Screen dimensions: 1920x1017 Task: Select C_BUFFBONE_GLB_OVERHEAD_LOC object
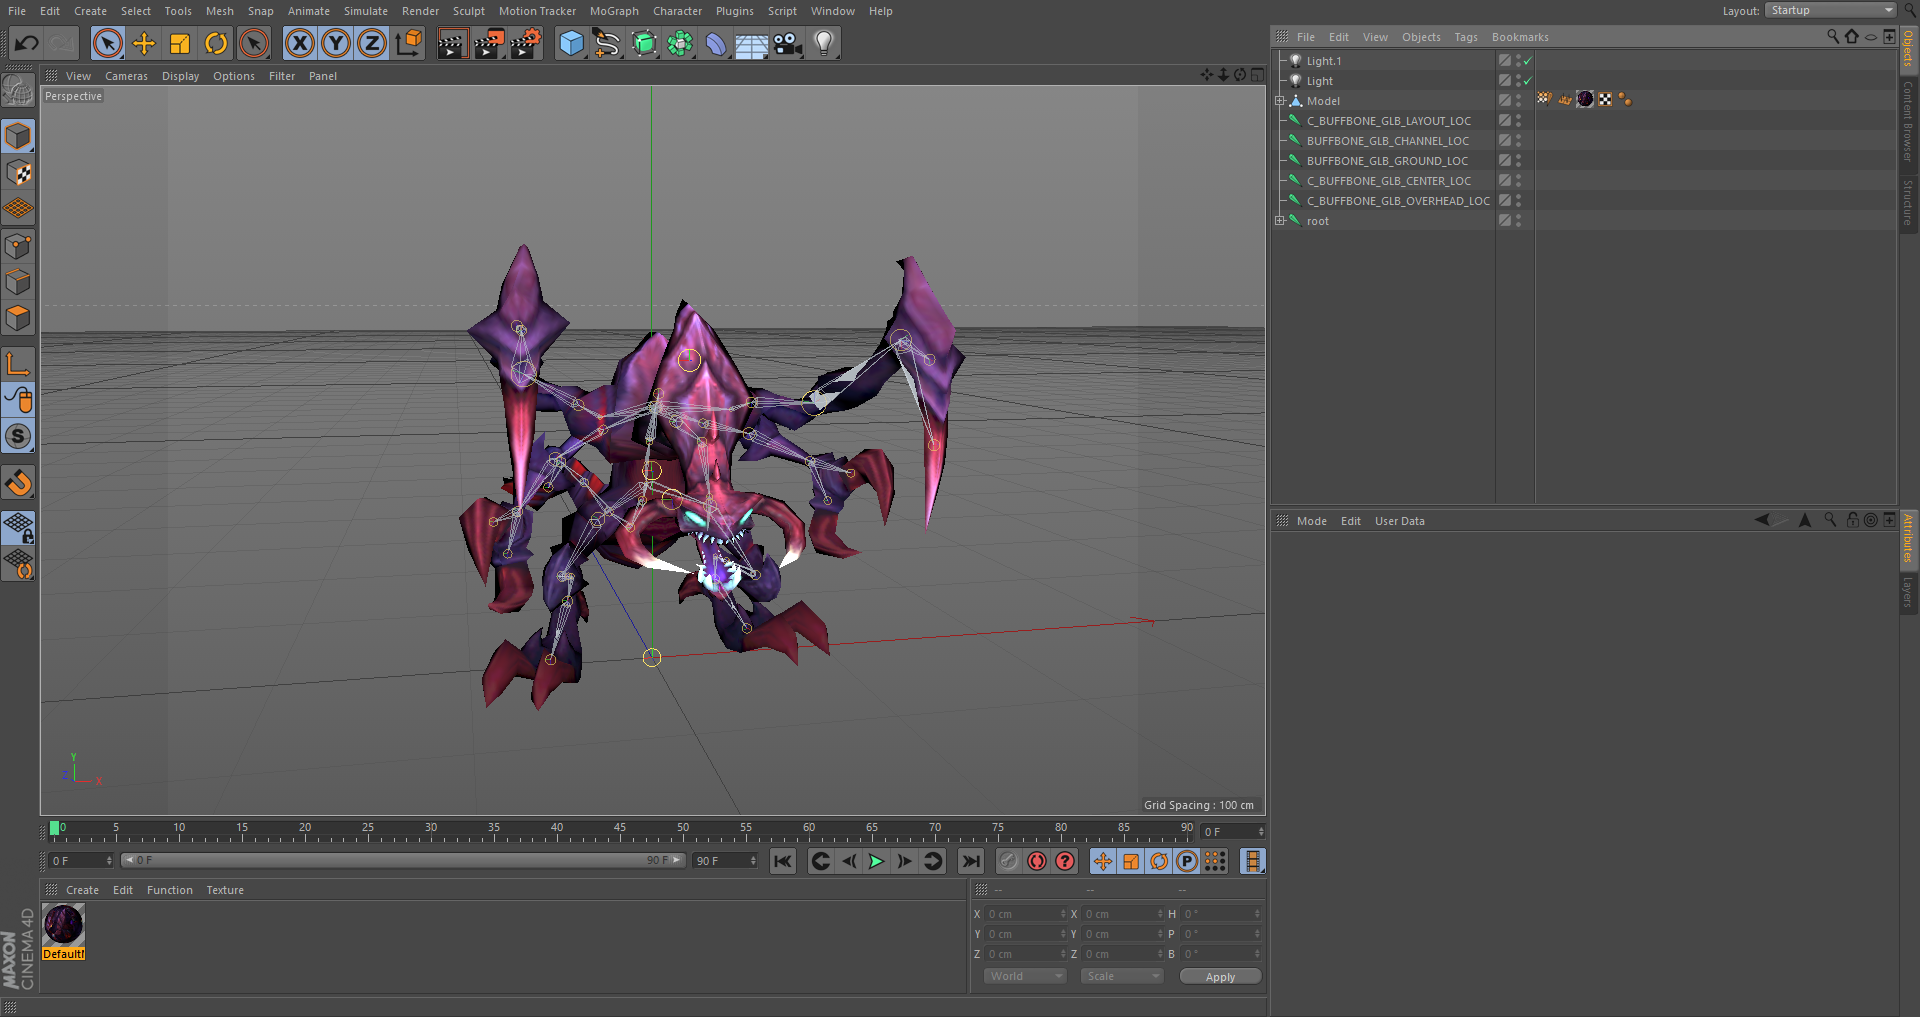(x=1398, y=201)
